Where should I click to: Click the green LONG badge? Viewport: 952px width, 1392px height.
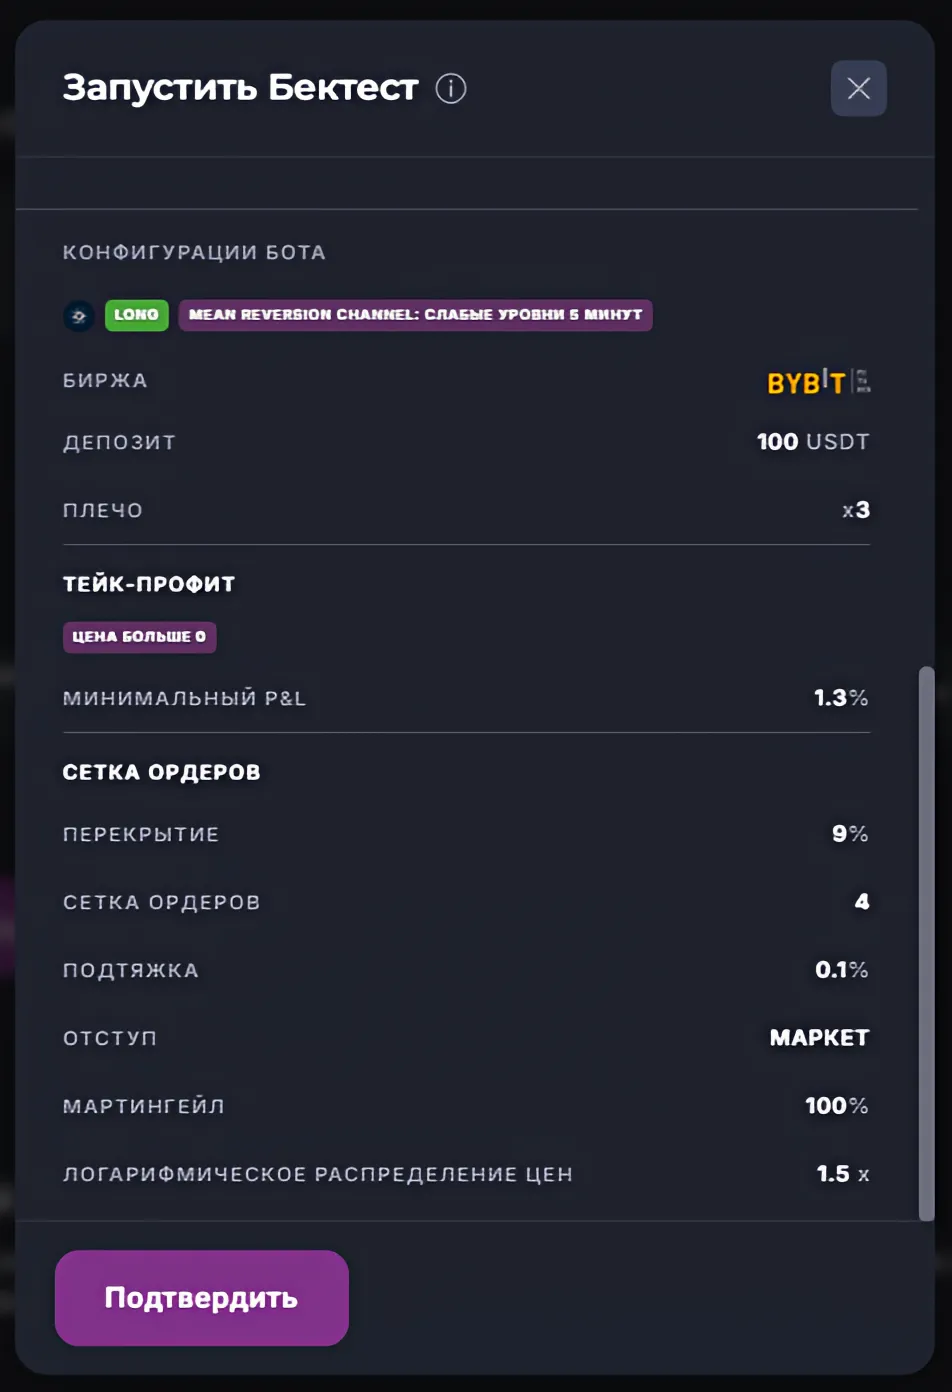(x=136, y=315)
